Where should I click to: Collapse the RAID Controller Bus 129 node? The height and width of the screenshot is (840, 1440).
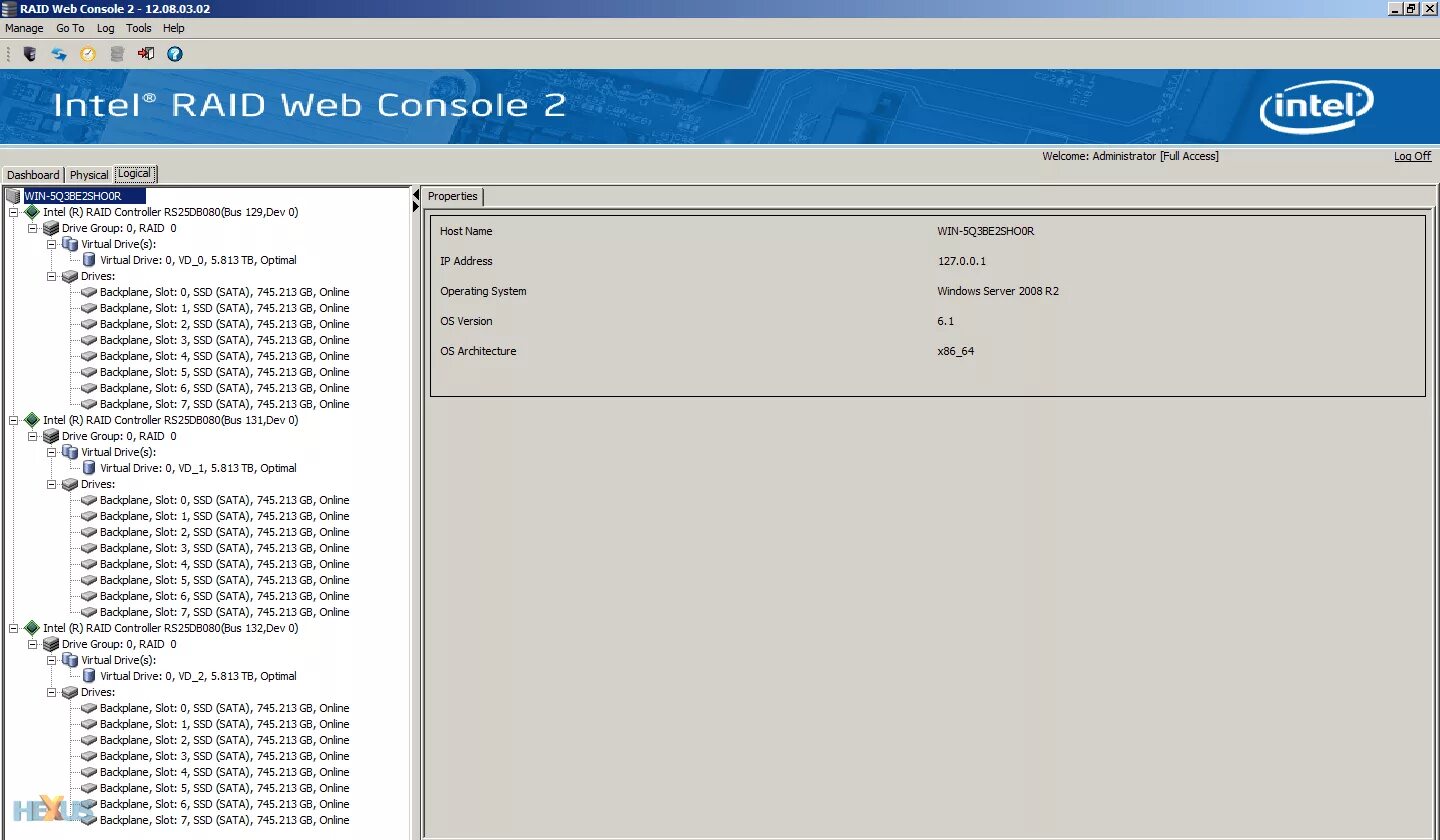tap(14, 212)
